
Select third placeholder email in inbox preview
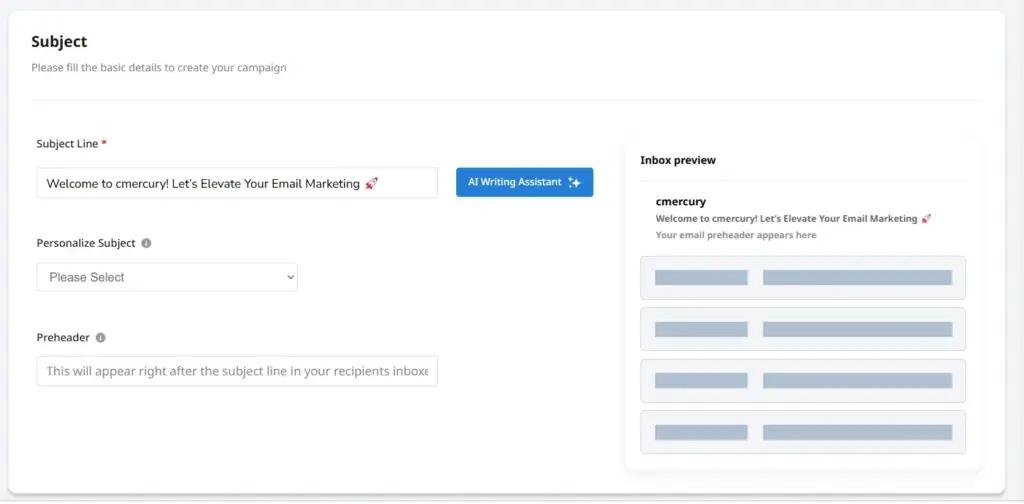point(803,381)
